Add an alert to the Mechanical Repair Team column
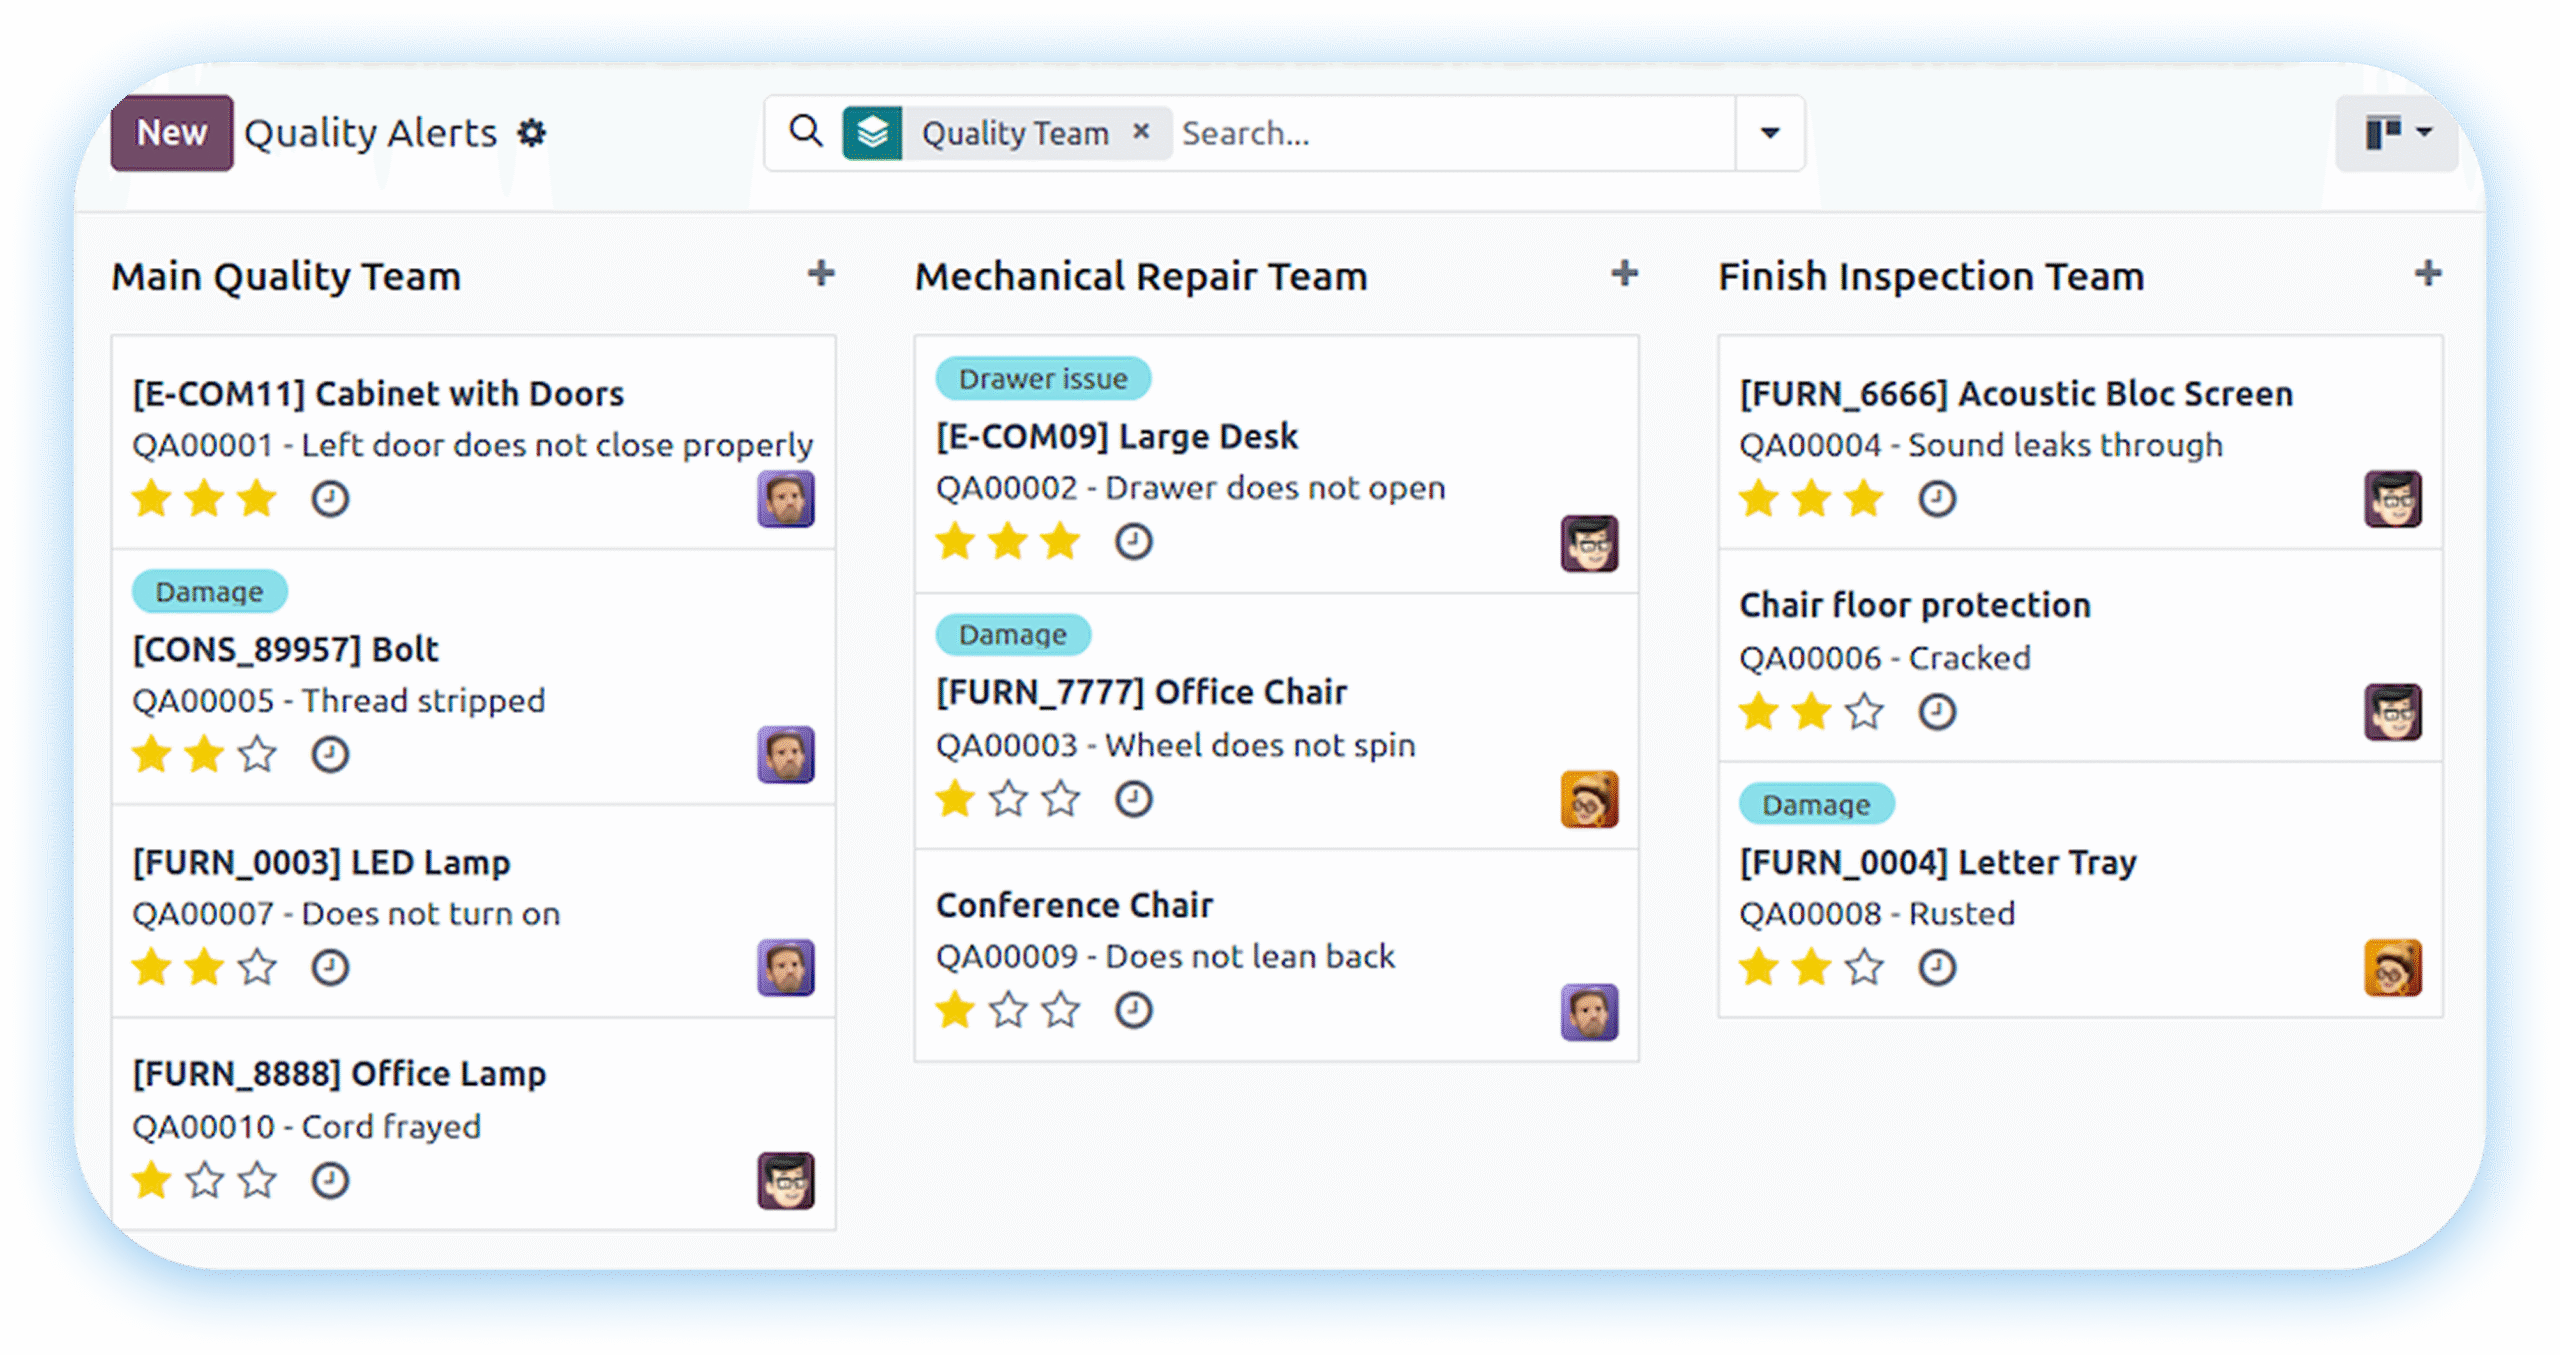This screenshot has height=1355, width=2560. (x=1624, y=274)
